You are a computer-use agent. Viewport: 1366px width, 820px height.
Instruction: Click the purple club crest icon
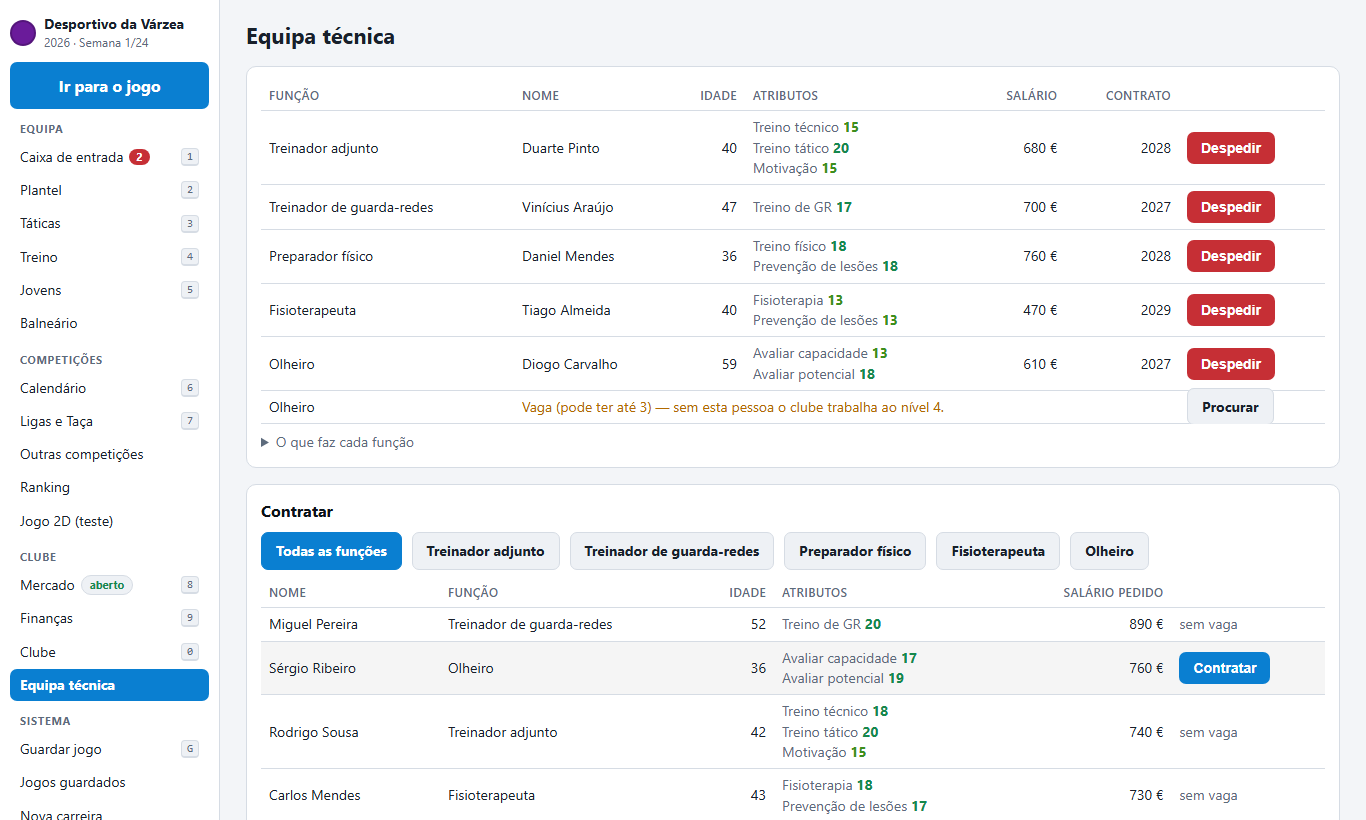(x=23, y=33)
